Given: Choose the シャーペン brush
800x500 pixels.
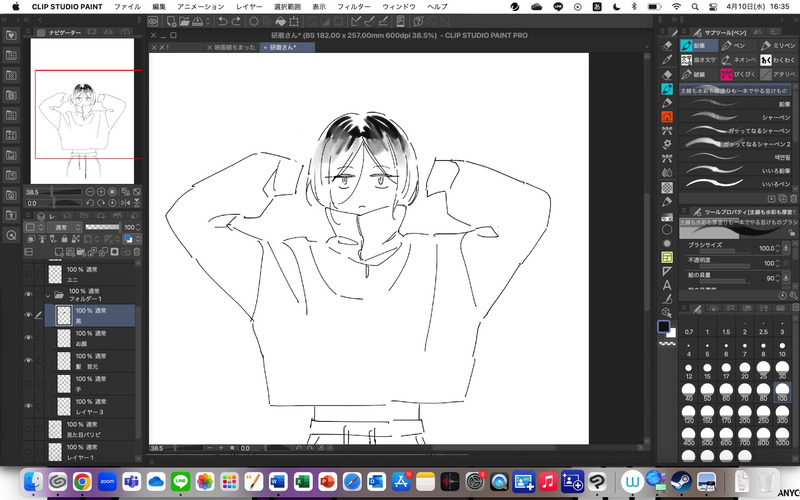Looking at the screenshot, I should (x=736, y=117).
